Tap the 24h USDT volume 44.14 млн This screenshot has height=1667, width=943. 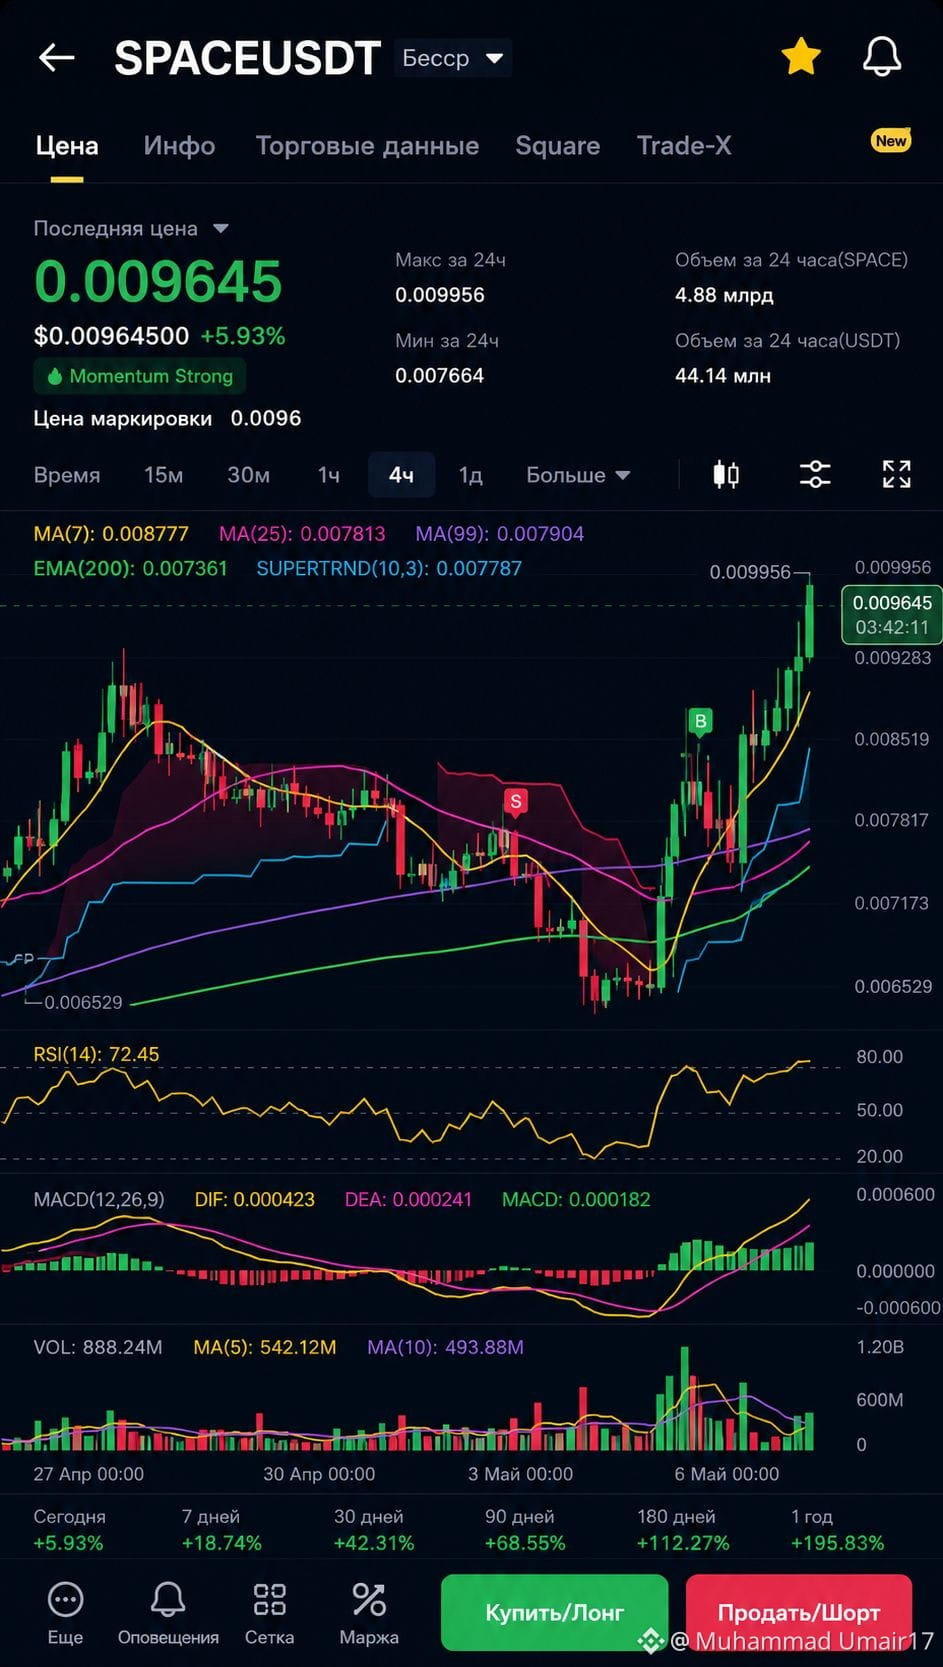click(x=723, y=376)
